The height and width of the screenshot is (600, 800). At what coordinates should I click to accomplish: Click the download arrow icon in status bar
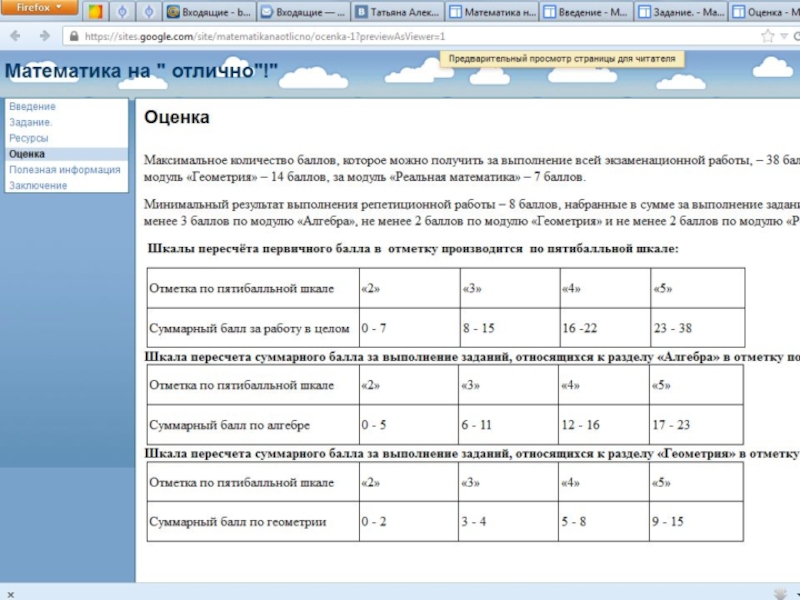click(781, 591)
